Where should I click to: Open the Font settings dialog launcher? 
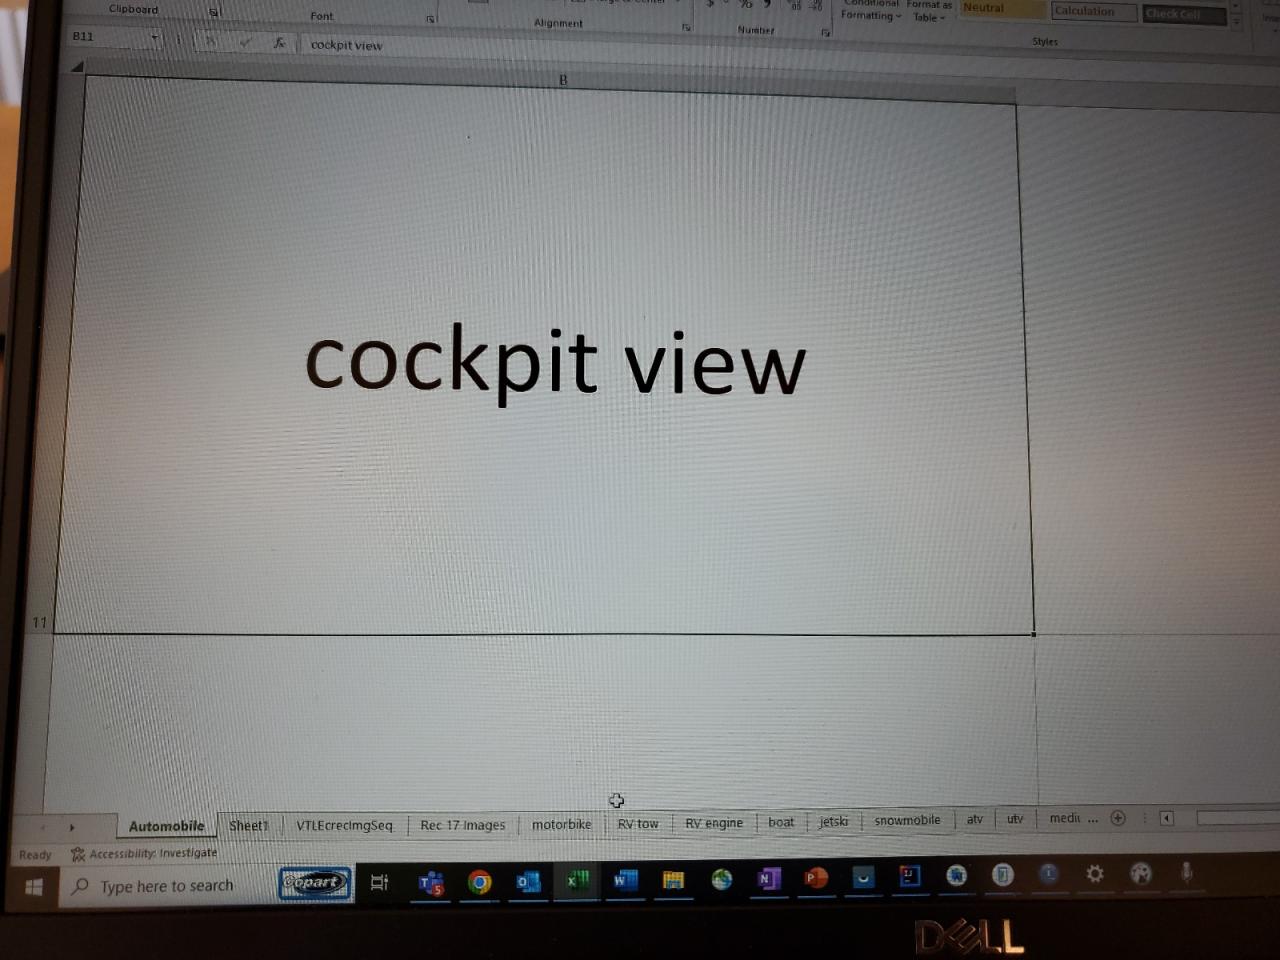coord(431,19)
